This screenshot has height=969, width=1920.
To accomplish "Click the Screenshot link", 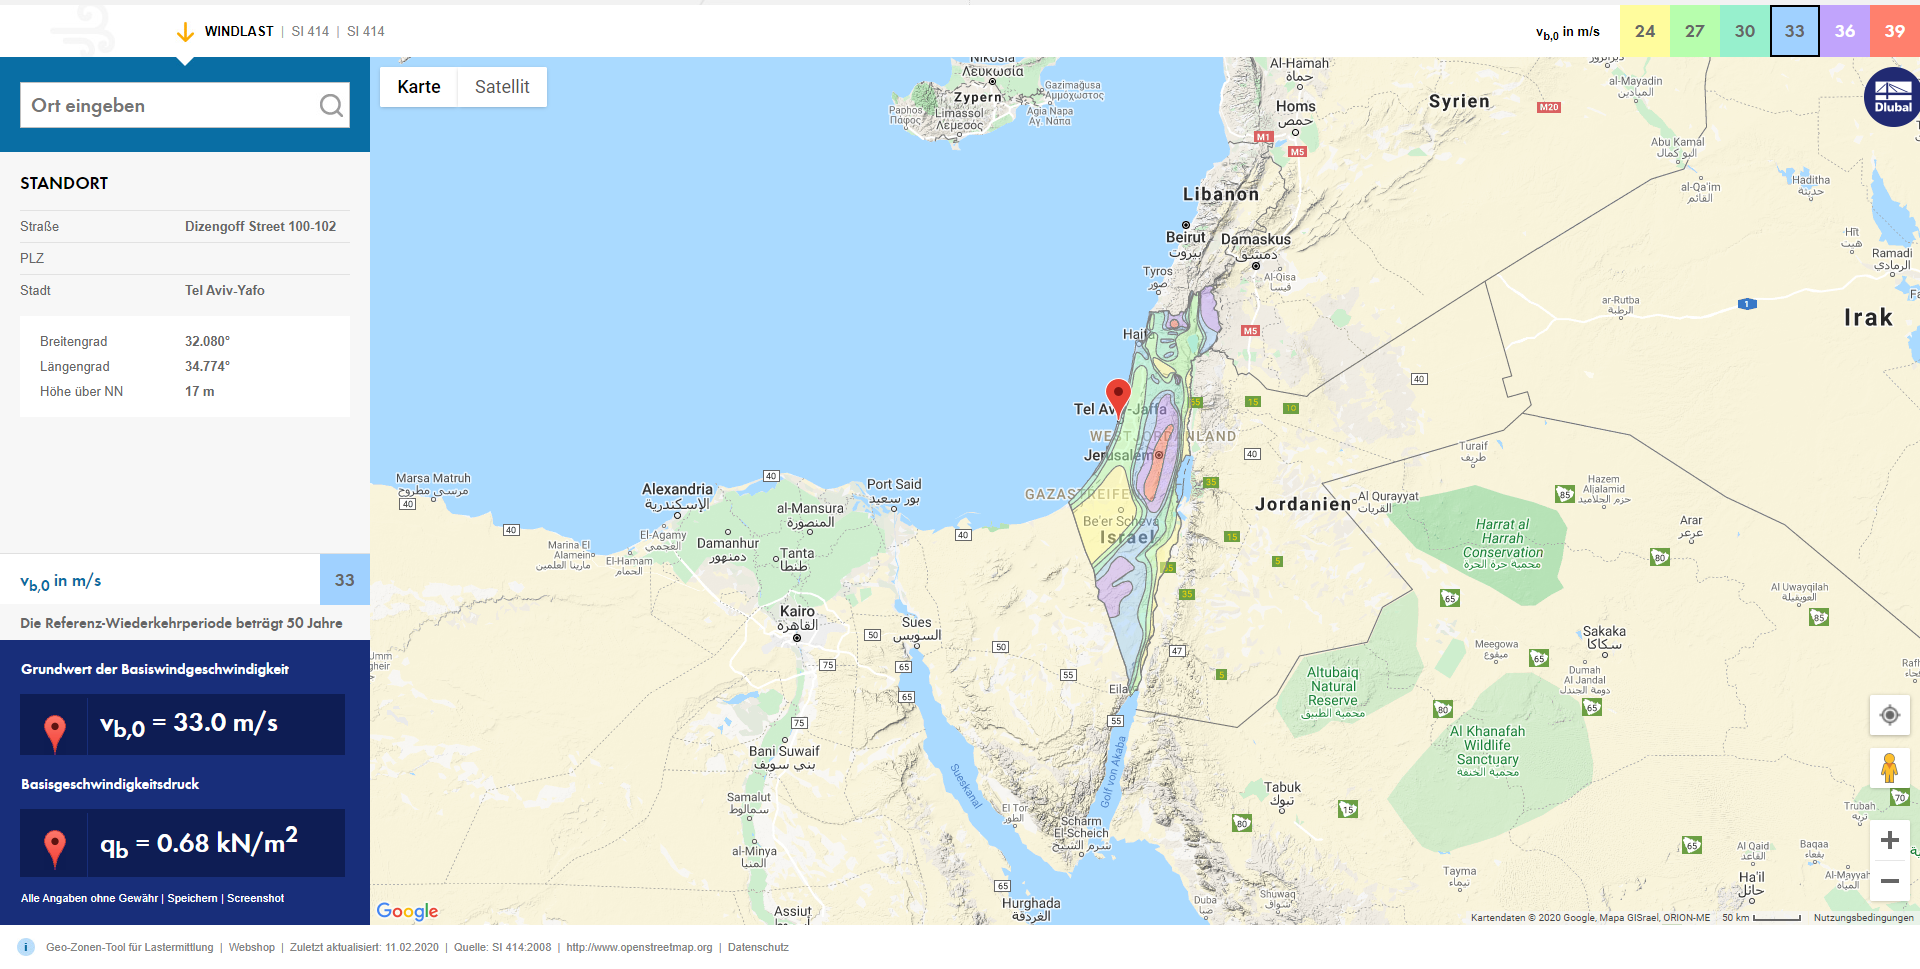I will pyautogui.click(x=255, y=898).
